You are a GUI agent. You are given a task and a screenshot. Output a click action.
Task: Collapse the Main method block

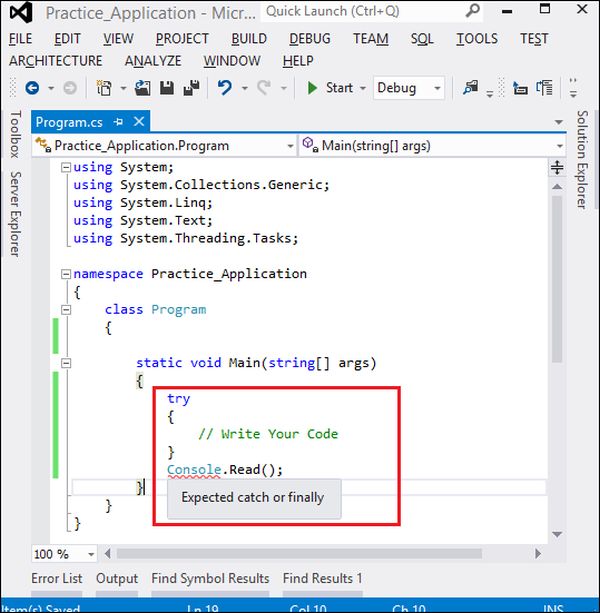[x=66, y=363]
